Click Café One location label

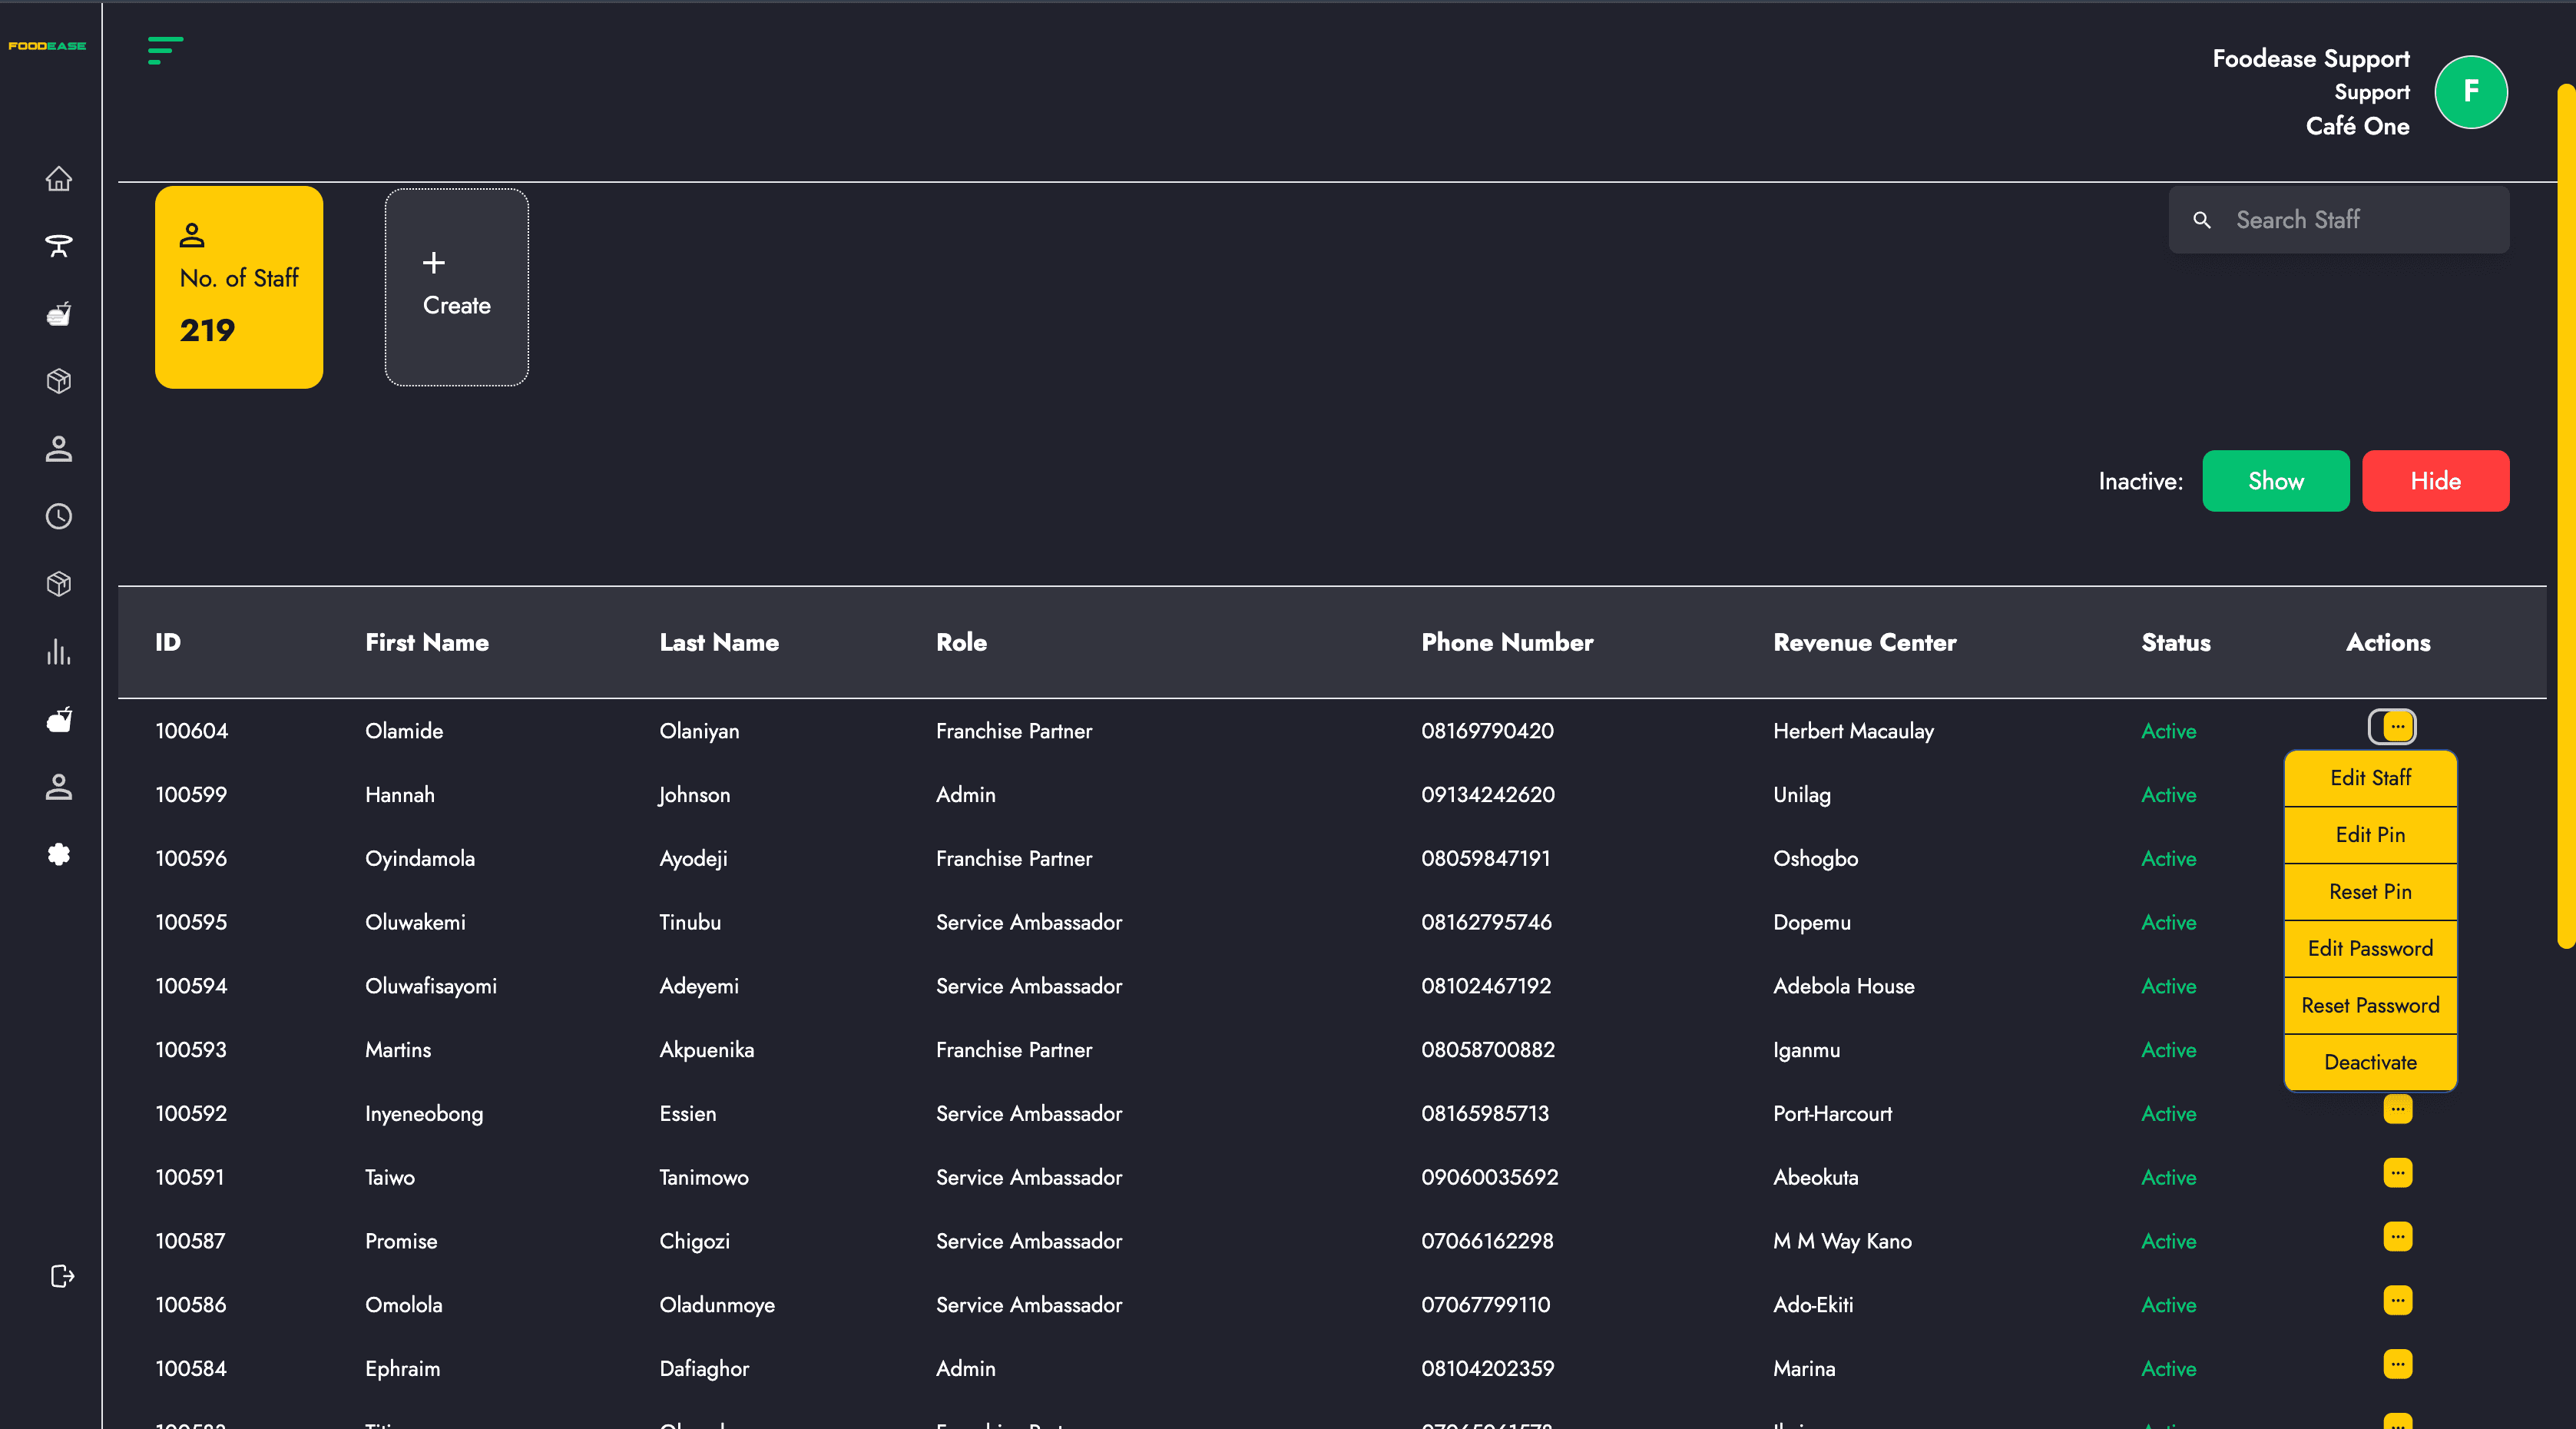[2358, 126]
